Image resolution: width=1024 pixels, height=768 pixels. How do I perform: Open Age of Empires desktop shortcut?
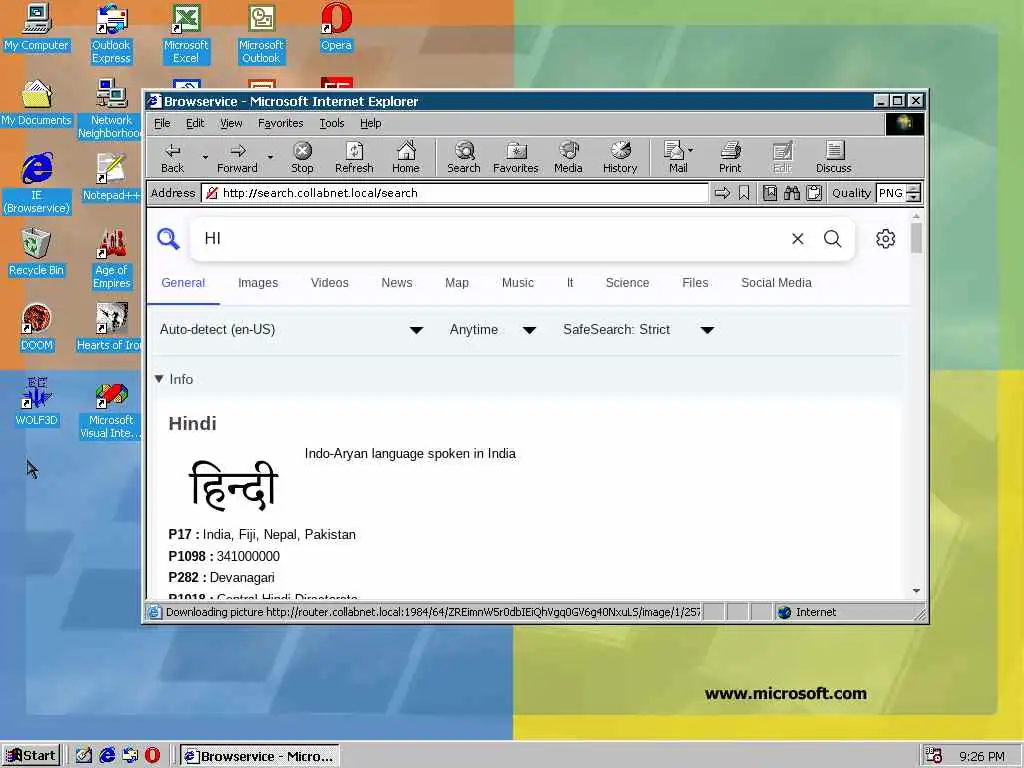pyautogui.click(x=111, y=259)
